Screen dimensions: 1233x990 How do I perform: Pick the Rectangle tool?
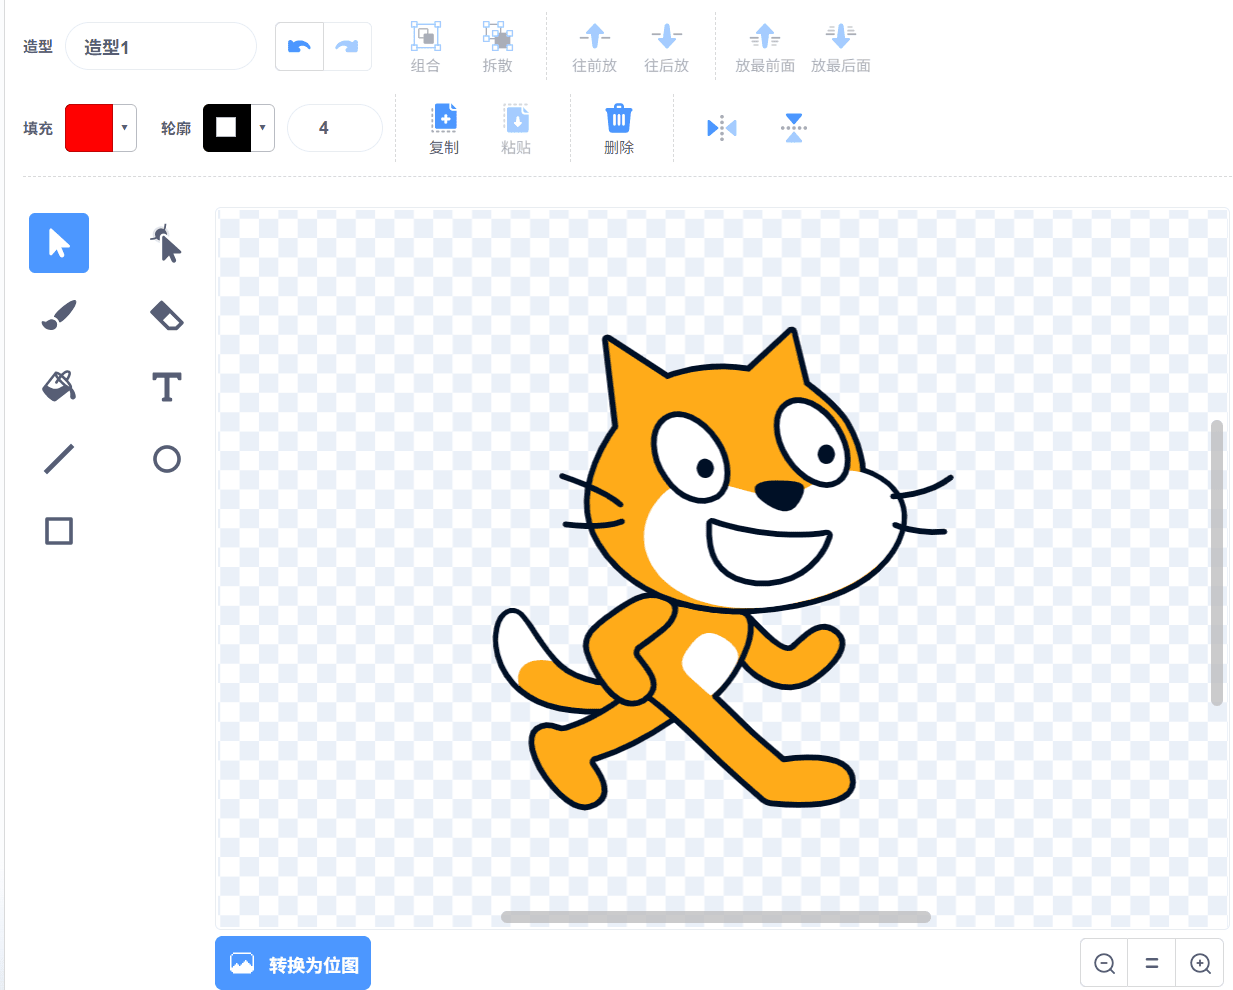pos(59,531)
